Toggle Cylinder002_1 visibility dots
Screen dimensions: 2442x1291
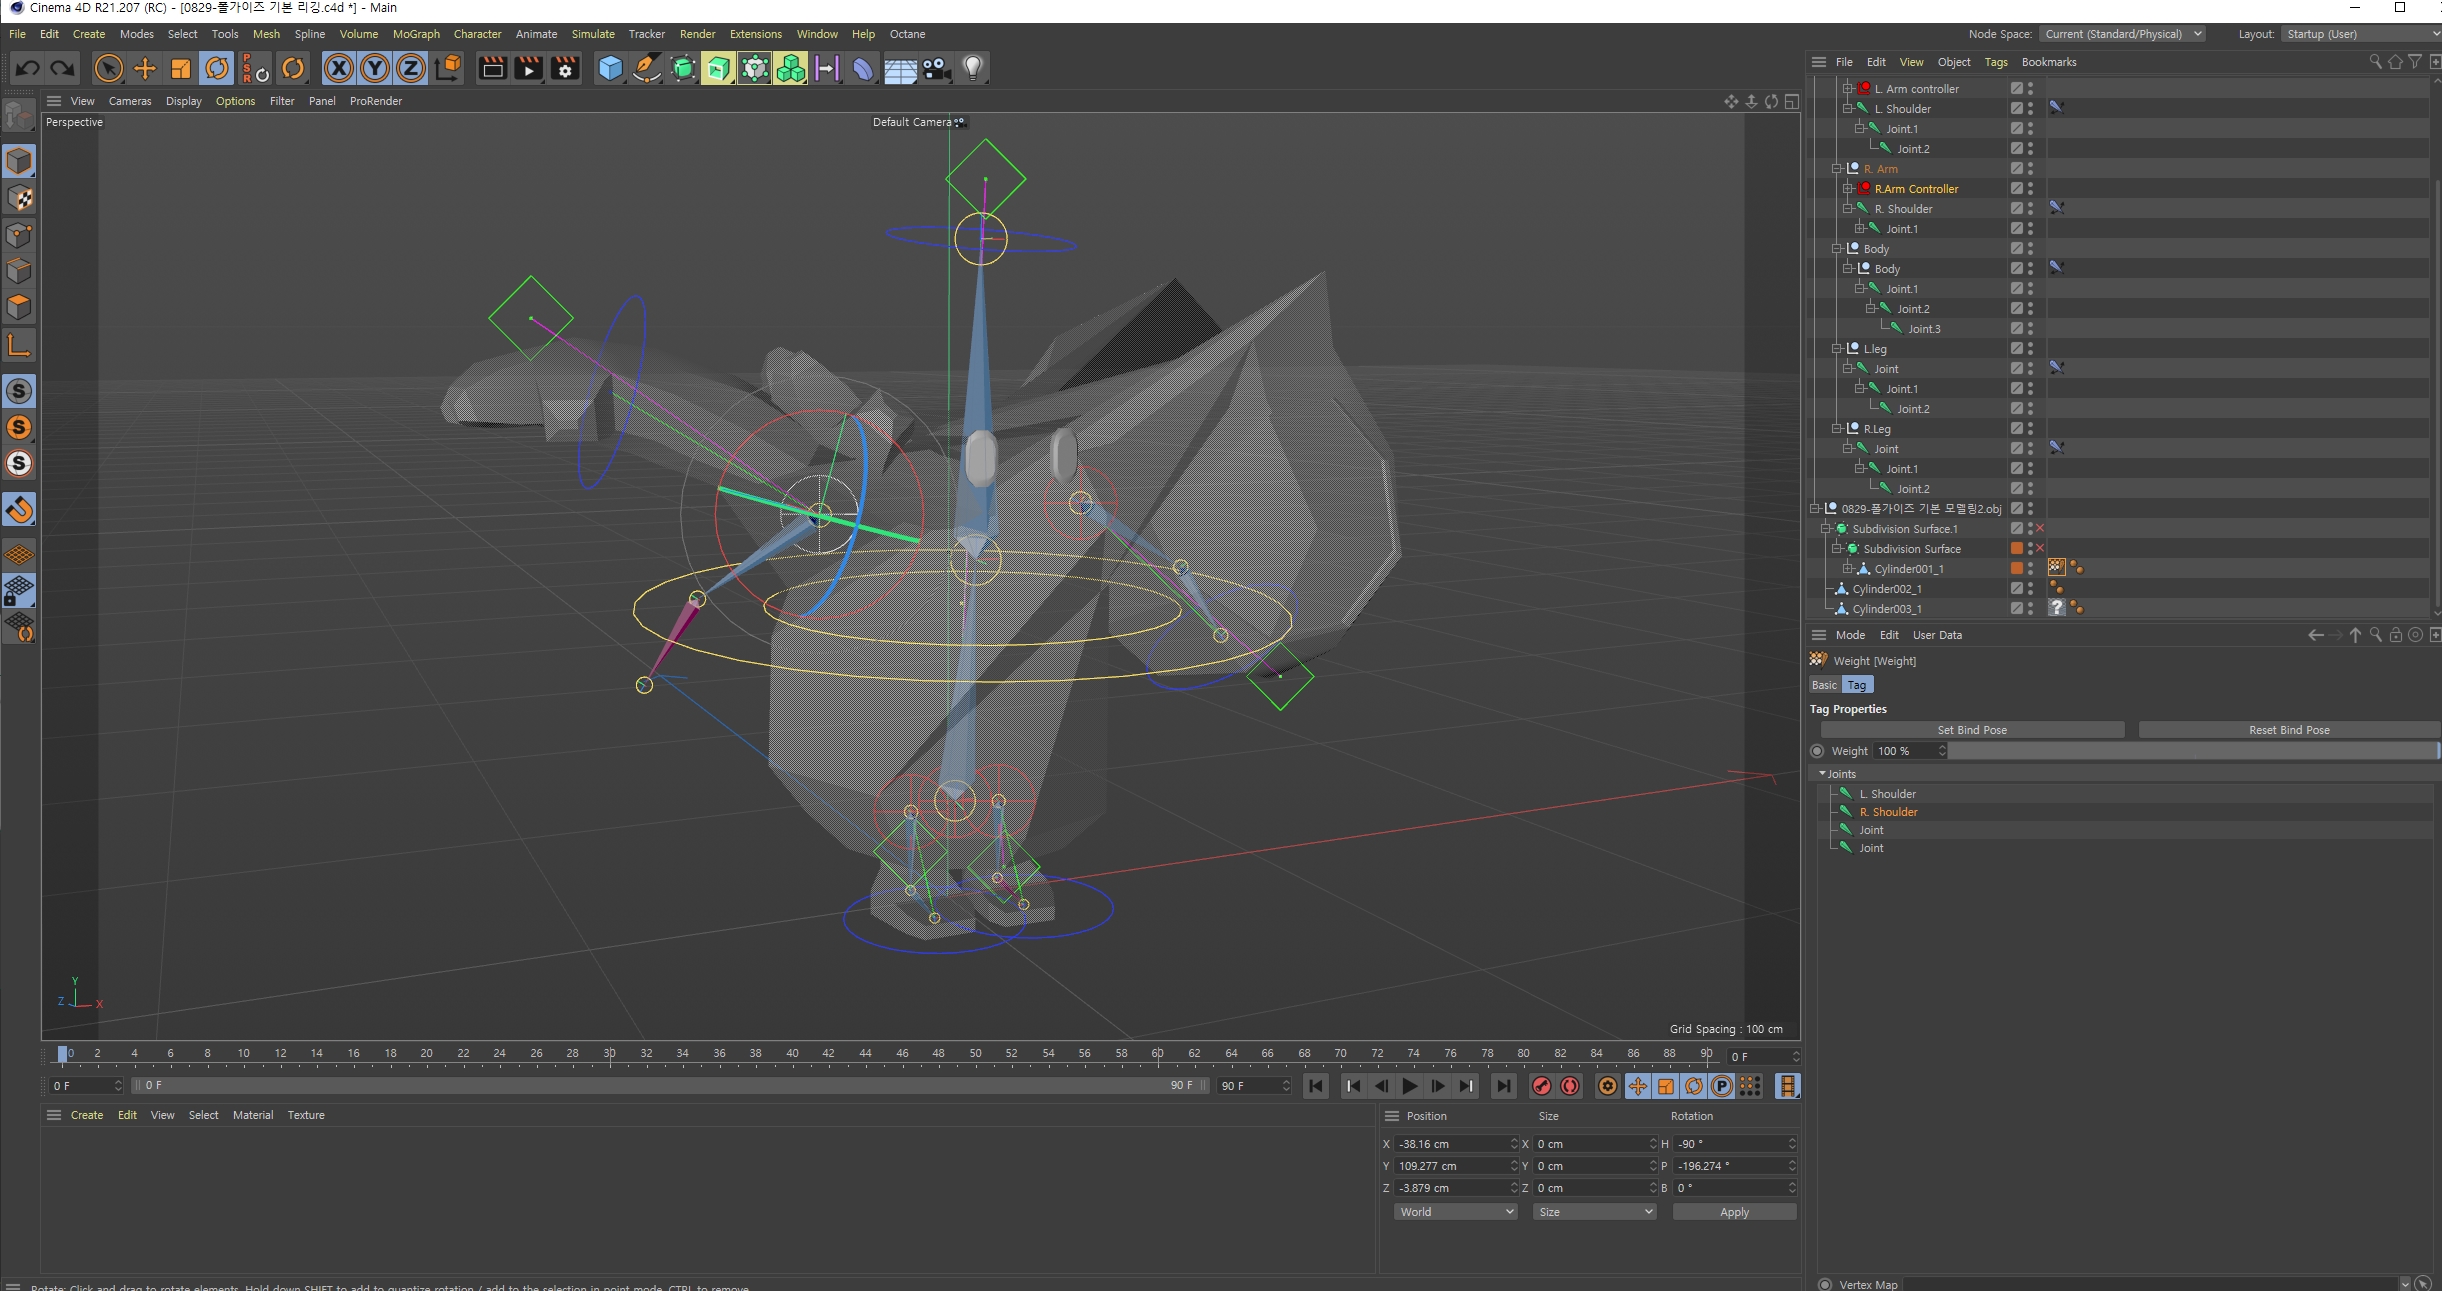click(x=2030, y=589)
